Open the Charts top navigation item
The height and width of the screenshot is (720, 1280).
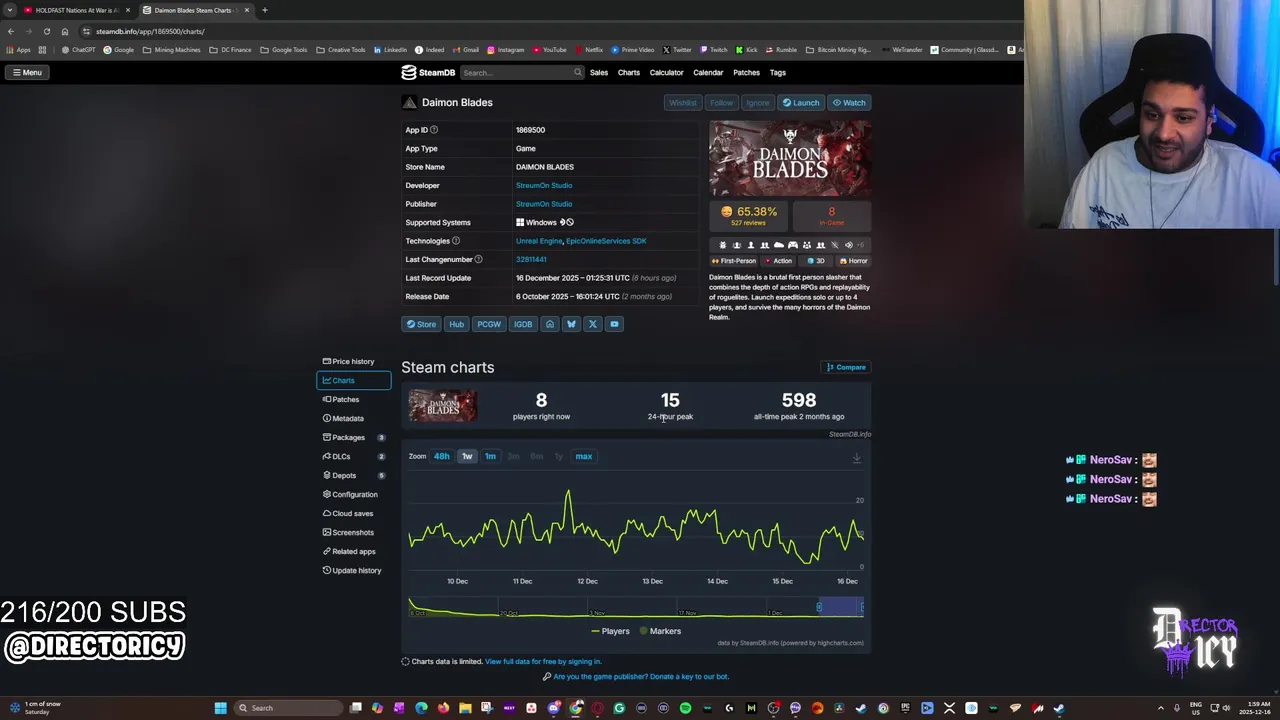point(629,72)
